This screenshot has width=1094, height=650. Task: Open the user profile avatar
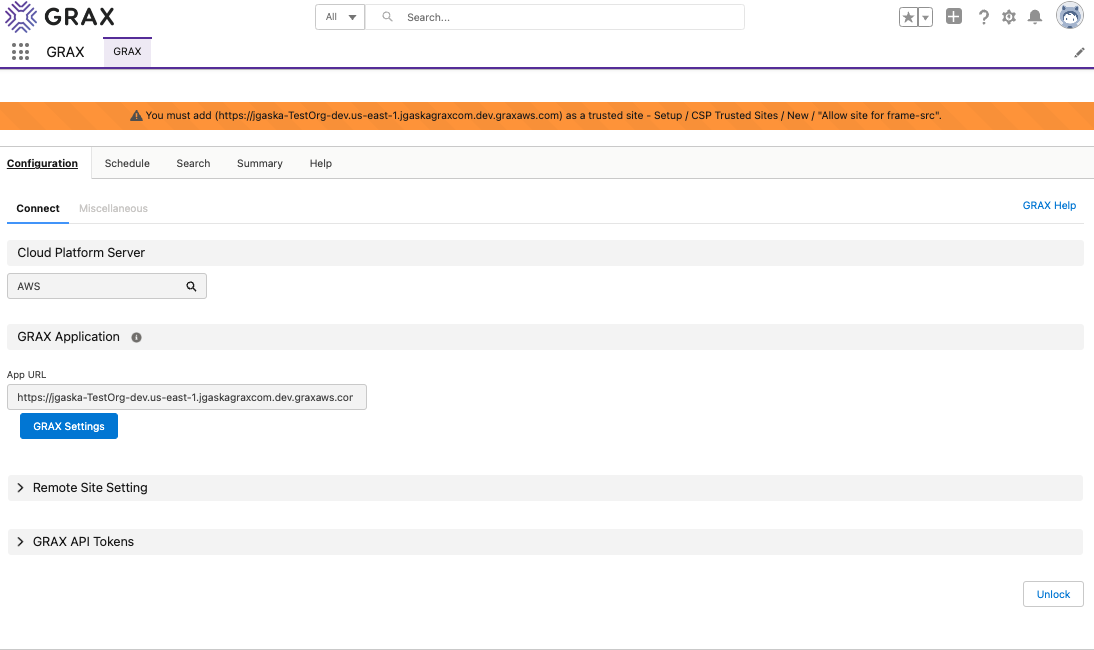click(1070, 15)
